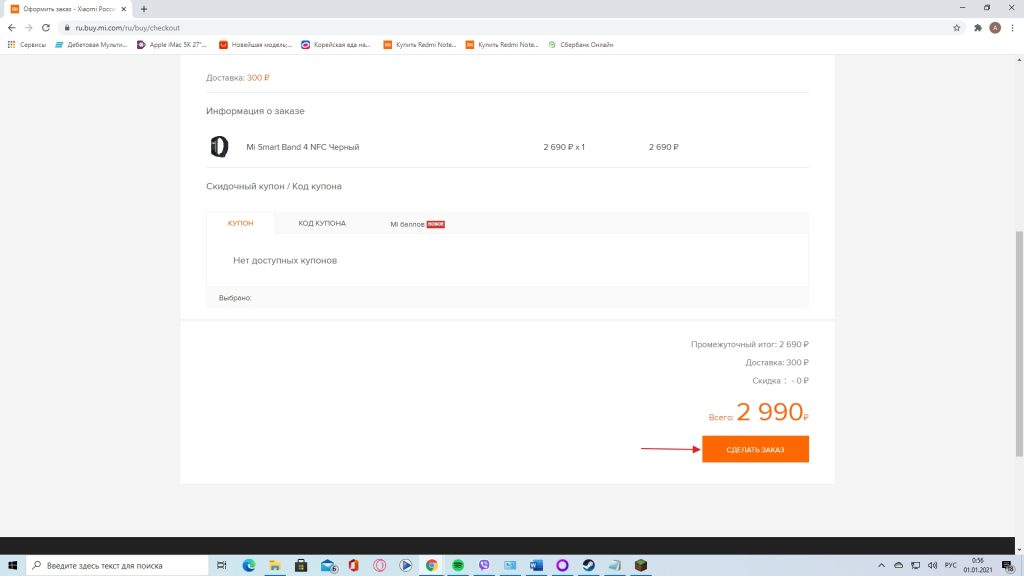Image resolution: width=1024 pixels, height=576 pixels.
Task: Reload the page with the refresh icon
Action: pos(46,28)
